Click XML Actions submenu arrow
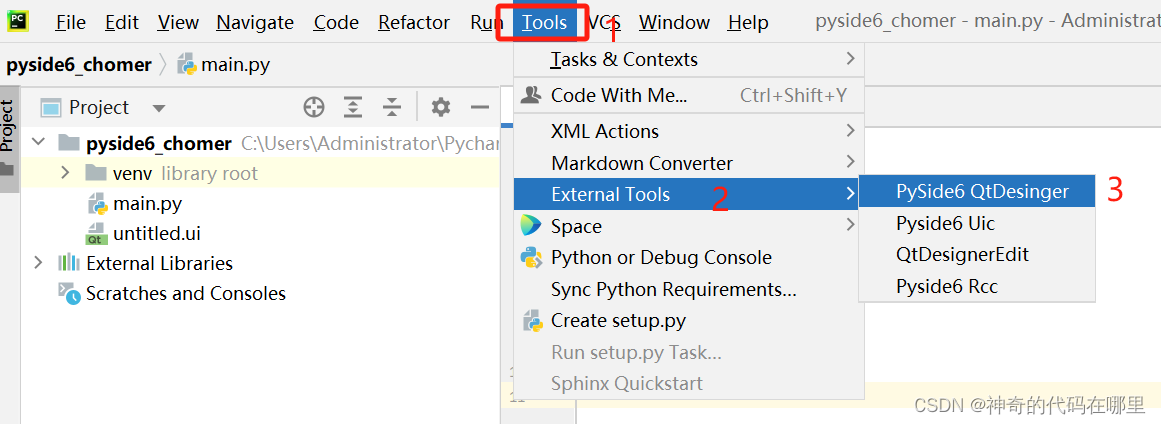The image size is (1161, 424). [850, 131]
